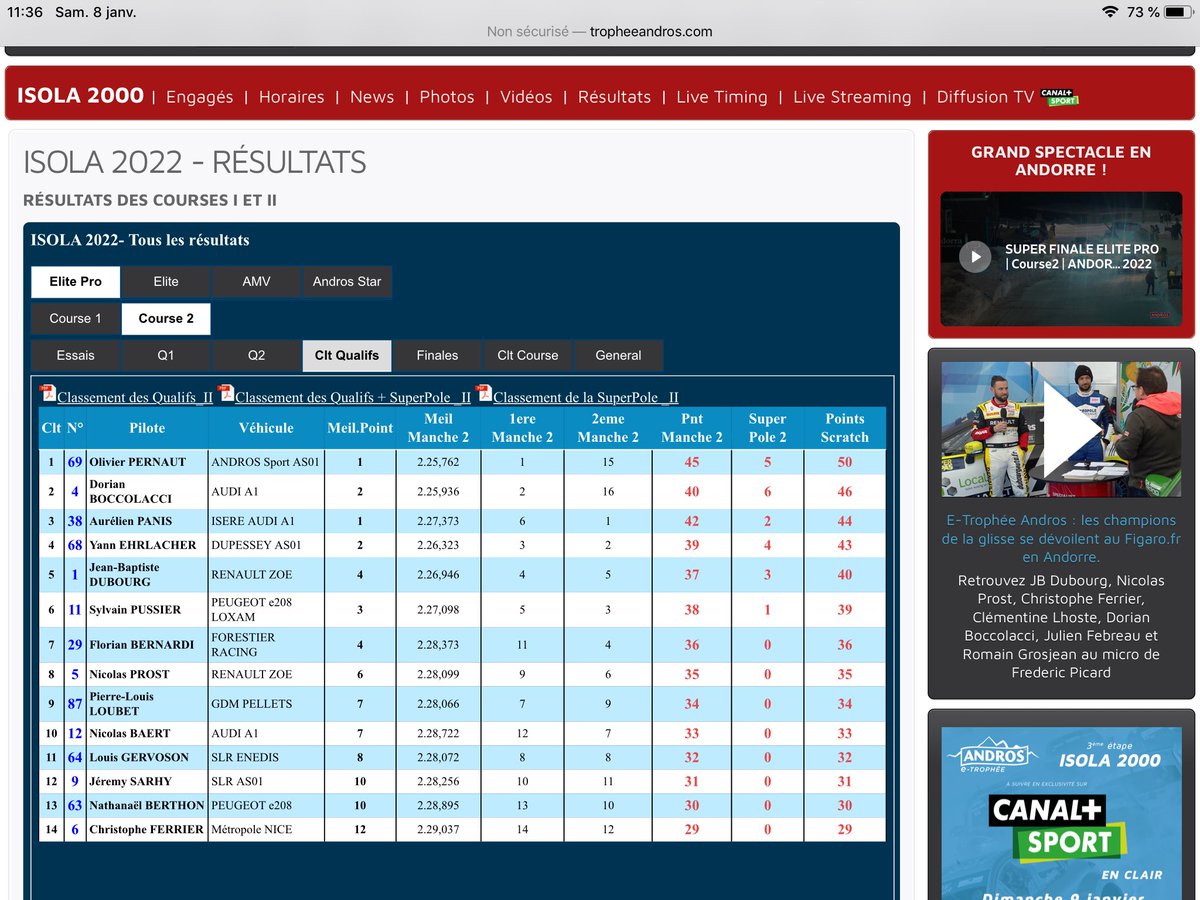This screenshot has height=900, width=1200.
Task: Click the Véhicule column header
Action: 266,428
